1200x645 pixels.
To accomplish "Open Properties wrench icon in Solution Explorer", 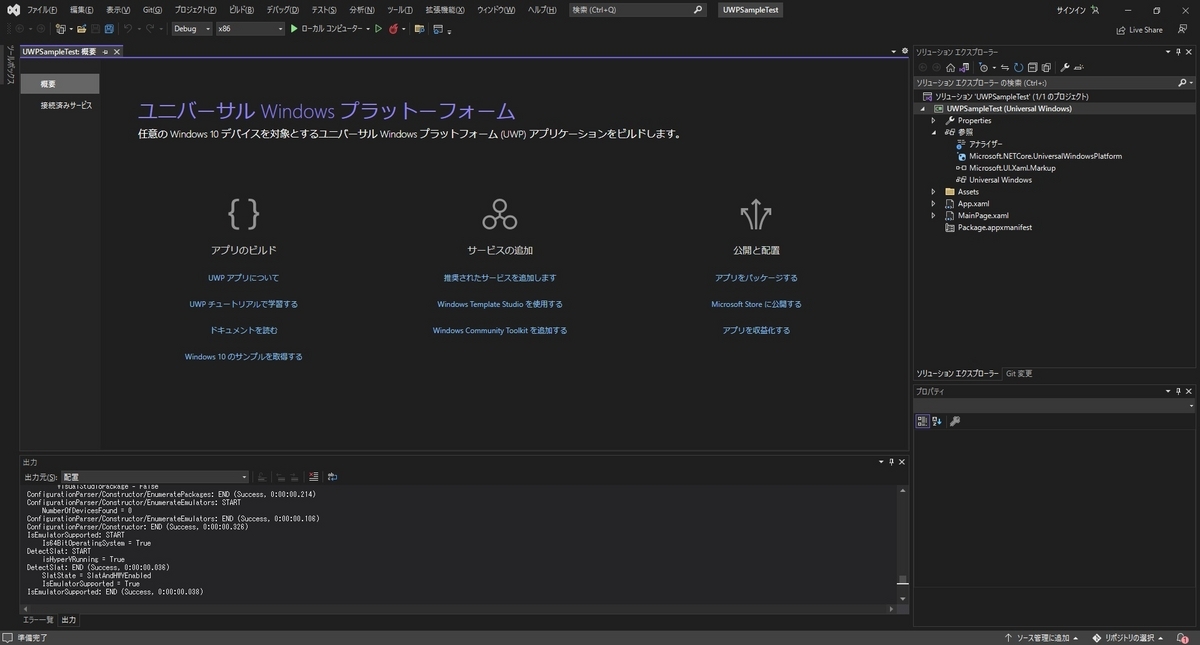I will pyautogui.click(x=1065, y=68).
